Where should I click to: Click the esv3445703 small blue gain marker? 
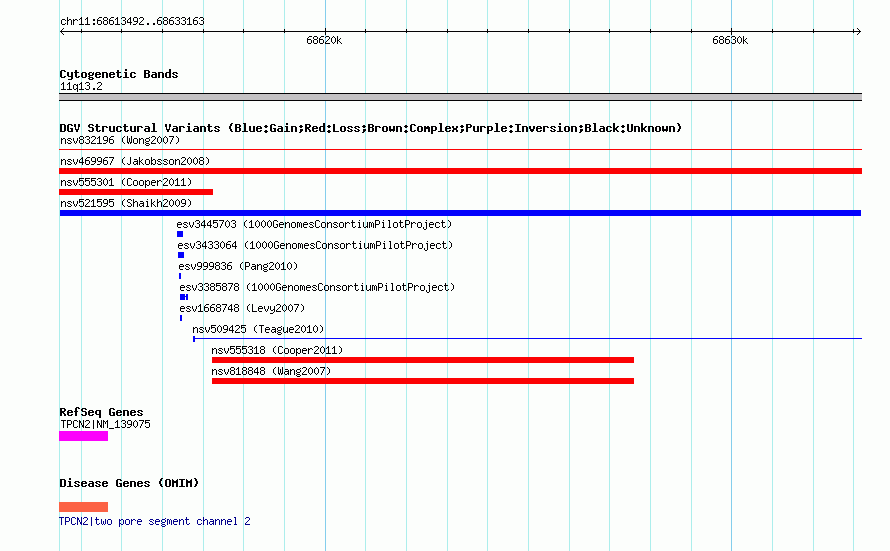pyautogui.click(x=180, y=234)
